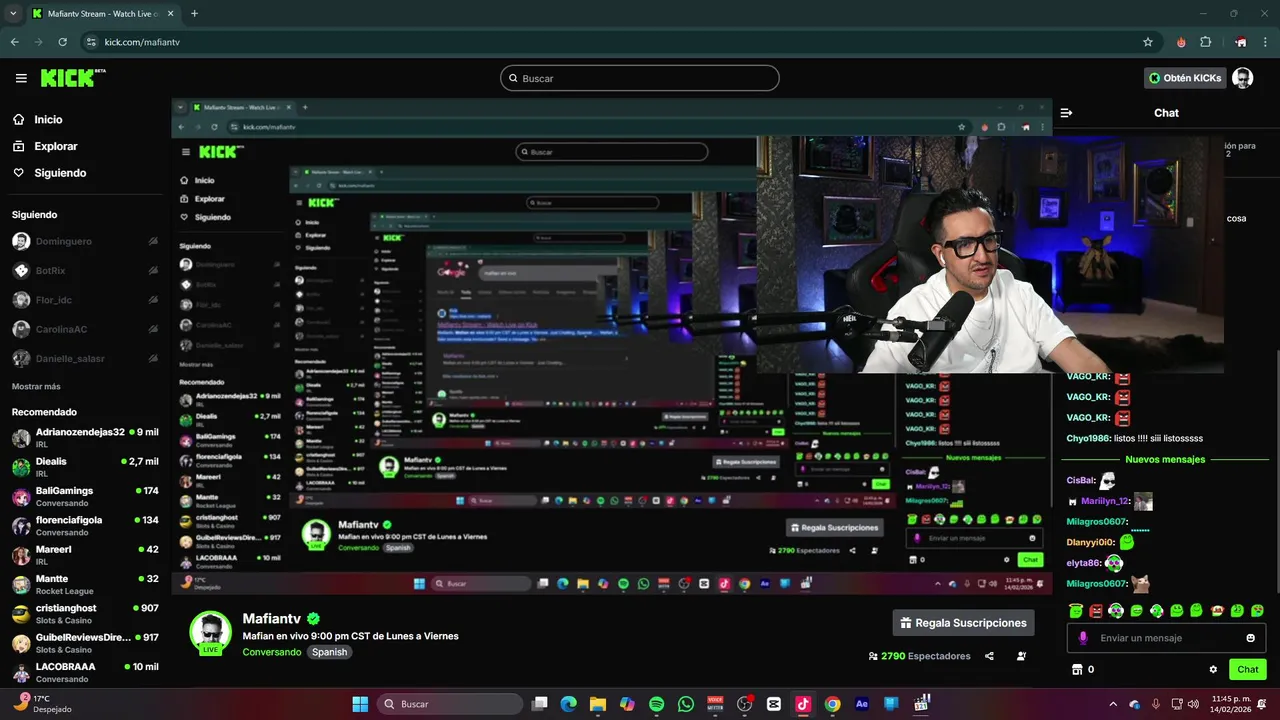1280x720 pixels.
Task: Open After Effects from the taskbar
Action: [861, 704]
